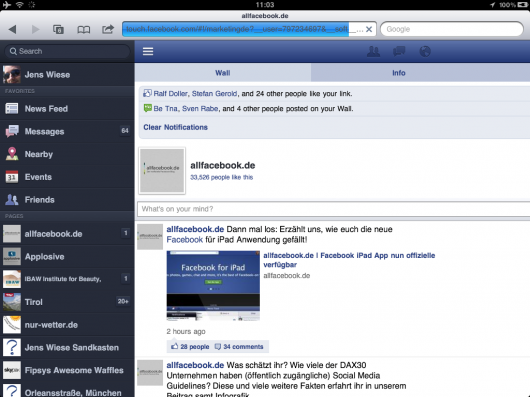Open allfacebook.de author link on DAX30 post
Image resolution: width=530 pixels, height=397 pixels.
(x=195, y=365)
